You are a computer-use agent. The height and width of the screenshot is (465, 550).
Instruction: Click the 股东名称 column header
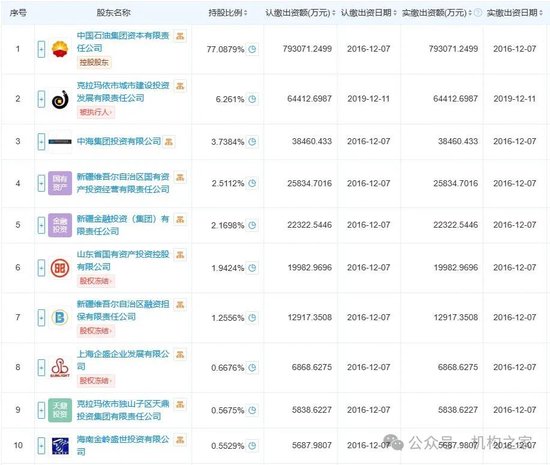pyautogui.click(x=113, y=13)
